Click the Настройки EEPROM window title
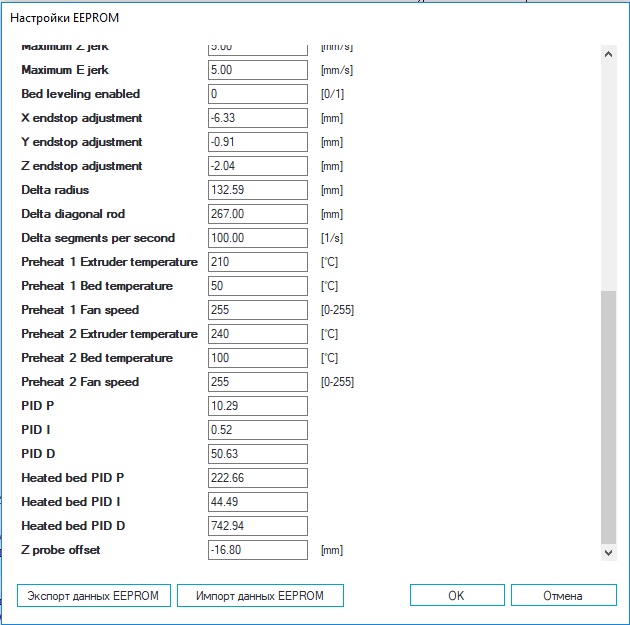Image resolution: width=630 pixels, height=625 pixels. (64, 18)
